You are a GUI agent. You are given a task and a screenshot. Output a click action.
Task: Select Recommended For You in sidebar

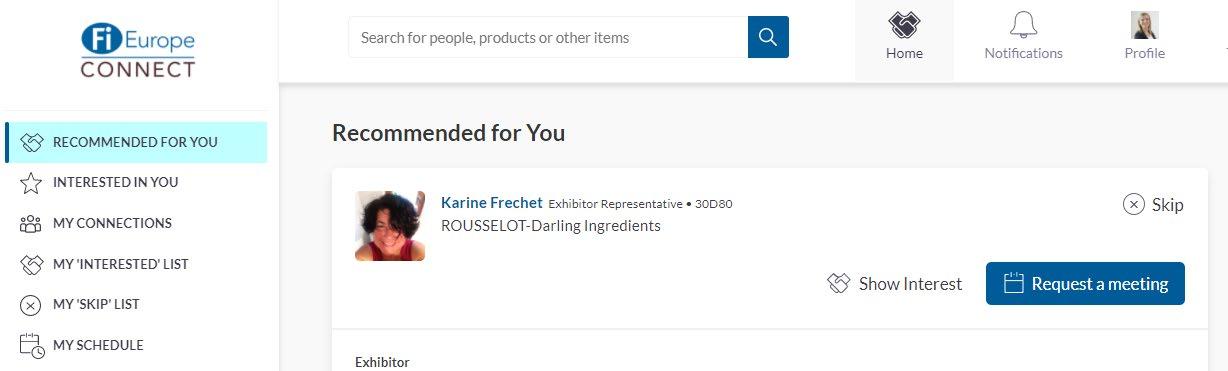[136, 142]
